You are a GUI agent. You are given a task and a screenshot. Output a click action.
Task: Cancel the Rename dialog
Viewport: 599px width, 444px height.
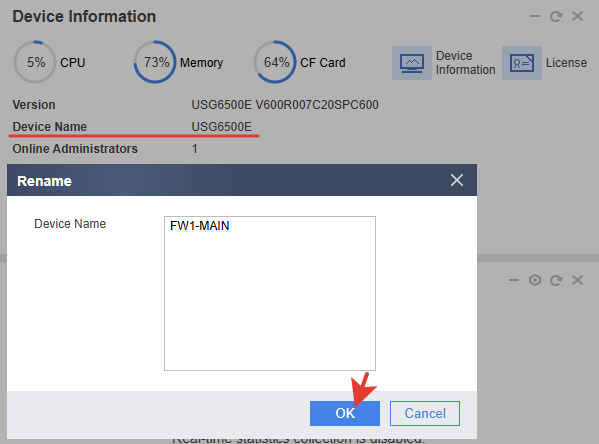click(x=425, y=413)
